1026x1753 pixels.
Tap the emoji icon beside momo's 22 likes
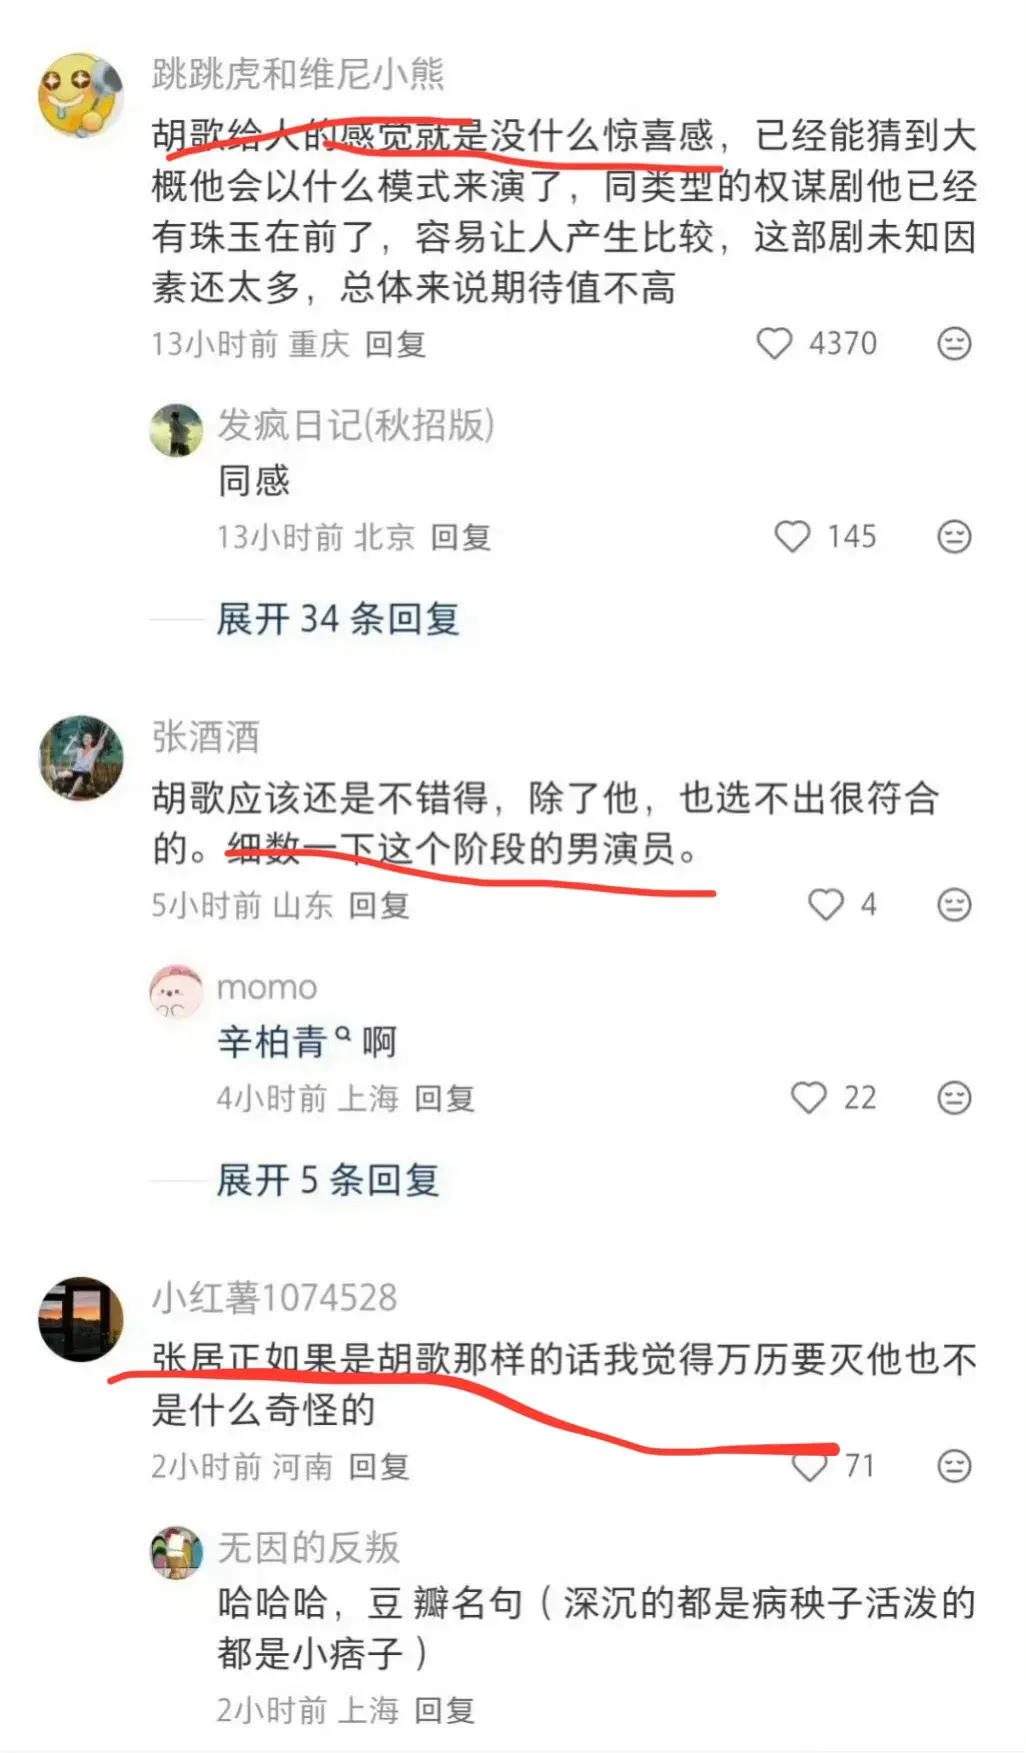(x=954, y=1098)
